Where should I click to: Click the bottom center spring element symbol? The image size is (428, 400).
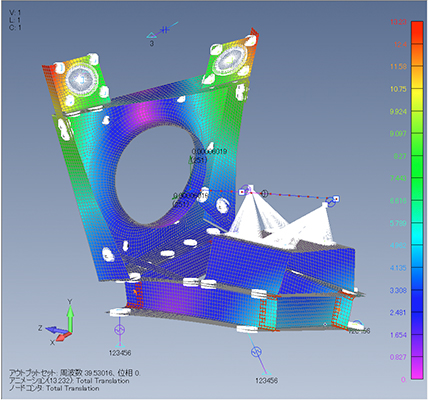coord(256,351)
